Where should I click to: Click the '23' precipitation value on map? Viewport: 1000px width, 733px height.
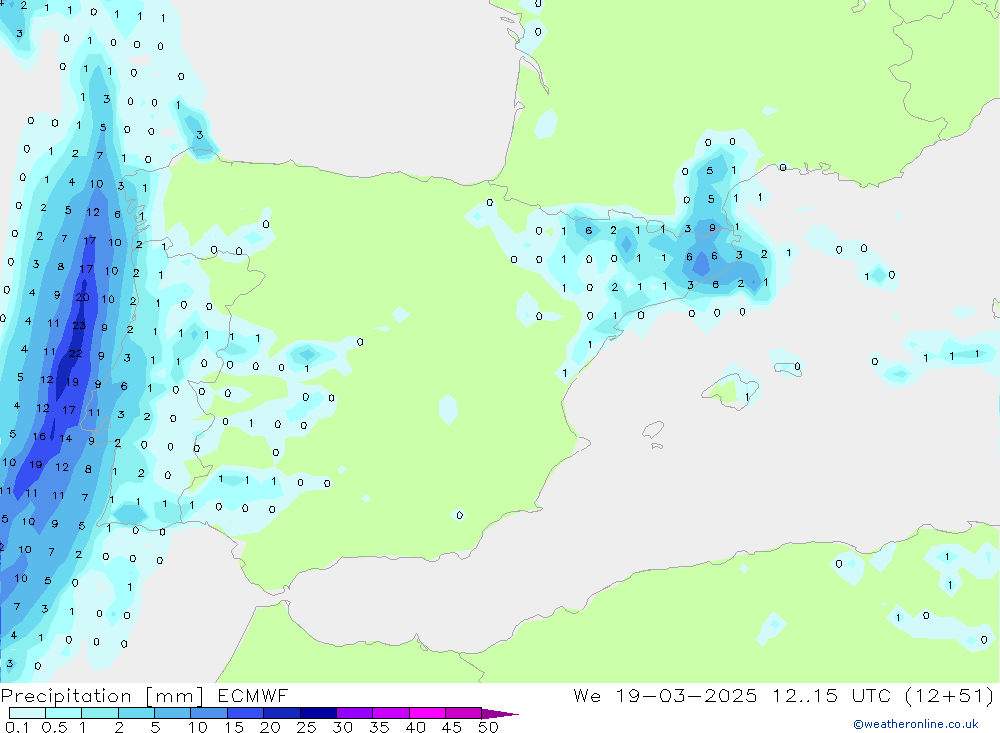(78, 325)
